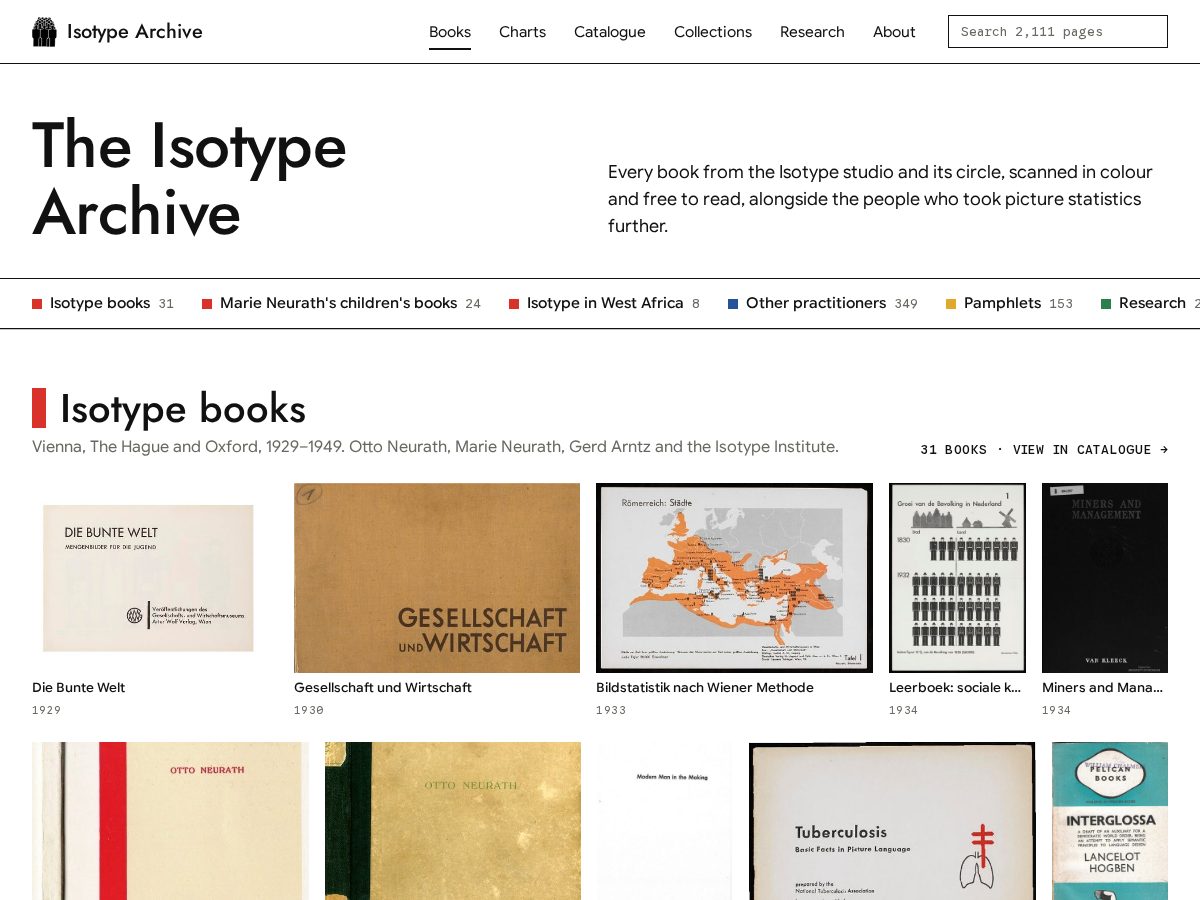Screen dimensions: 1200x900
Task: Open Die Bunte Welt cover thumbnail
Action: [149, 578]
